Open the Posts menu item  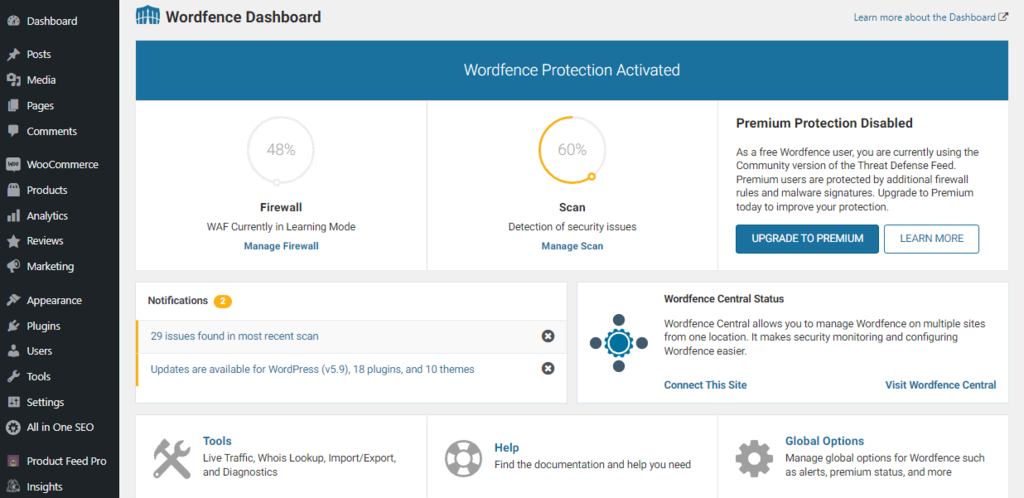coord(39,54)
